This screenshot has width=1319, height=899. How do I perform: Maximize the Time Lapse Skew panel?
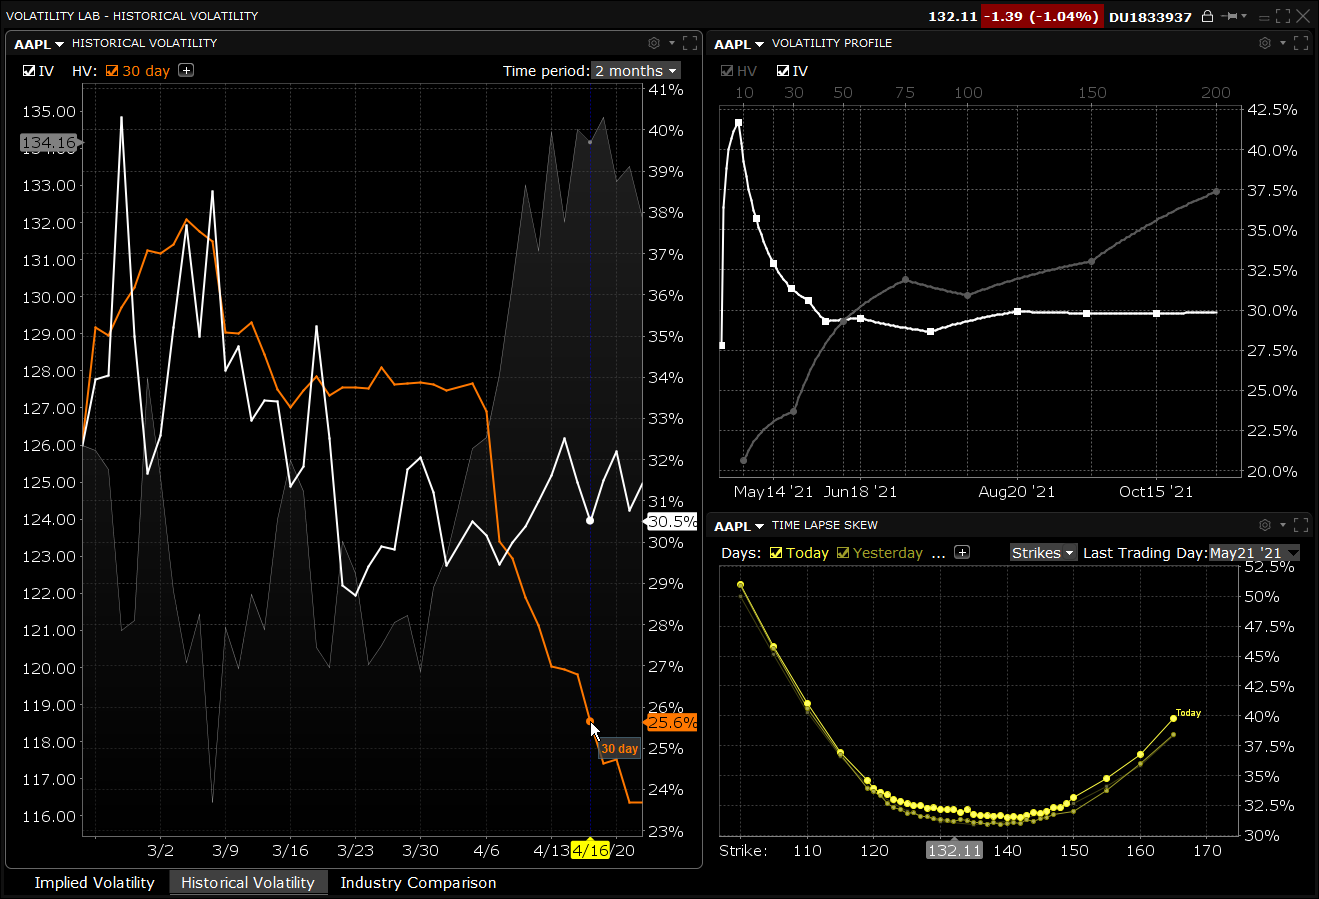point(1301,525)
